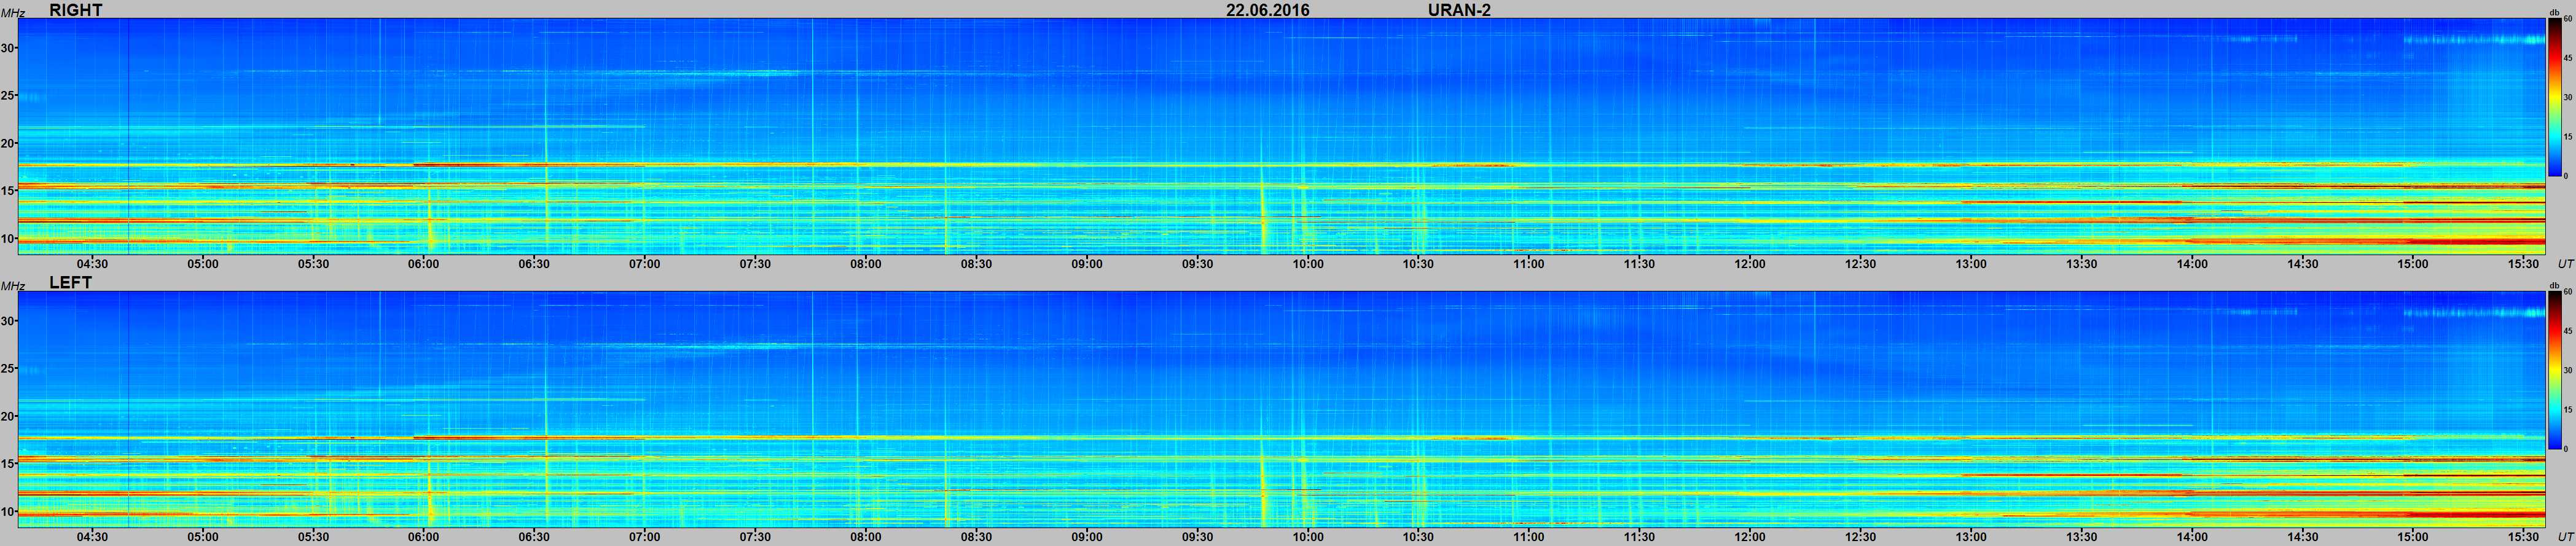Viewport: 2576px width, 546px height.
Task: Click the 09:30 time tick under LEFT panel
Action: [x=1197, y=537]
